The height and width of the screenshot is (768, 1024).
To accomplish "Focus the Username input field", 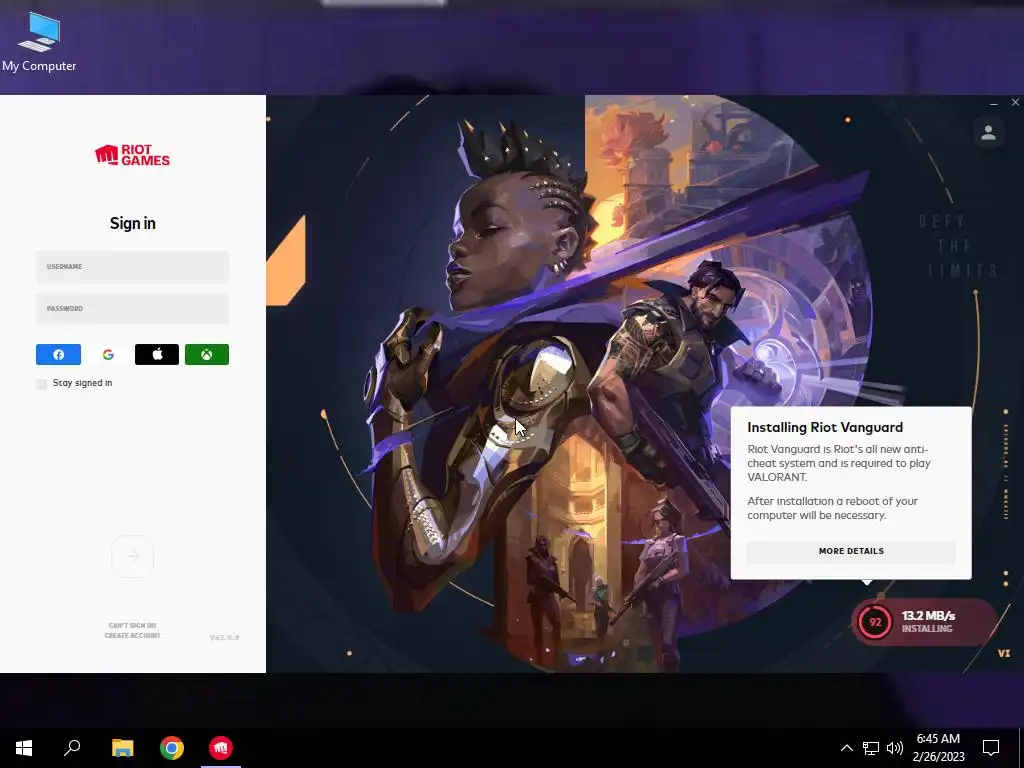I will 133,266.
